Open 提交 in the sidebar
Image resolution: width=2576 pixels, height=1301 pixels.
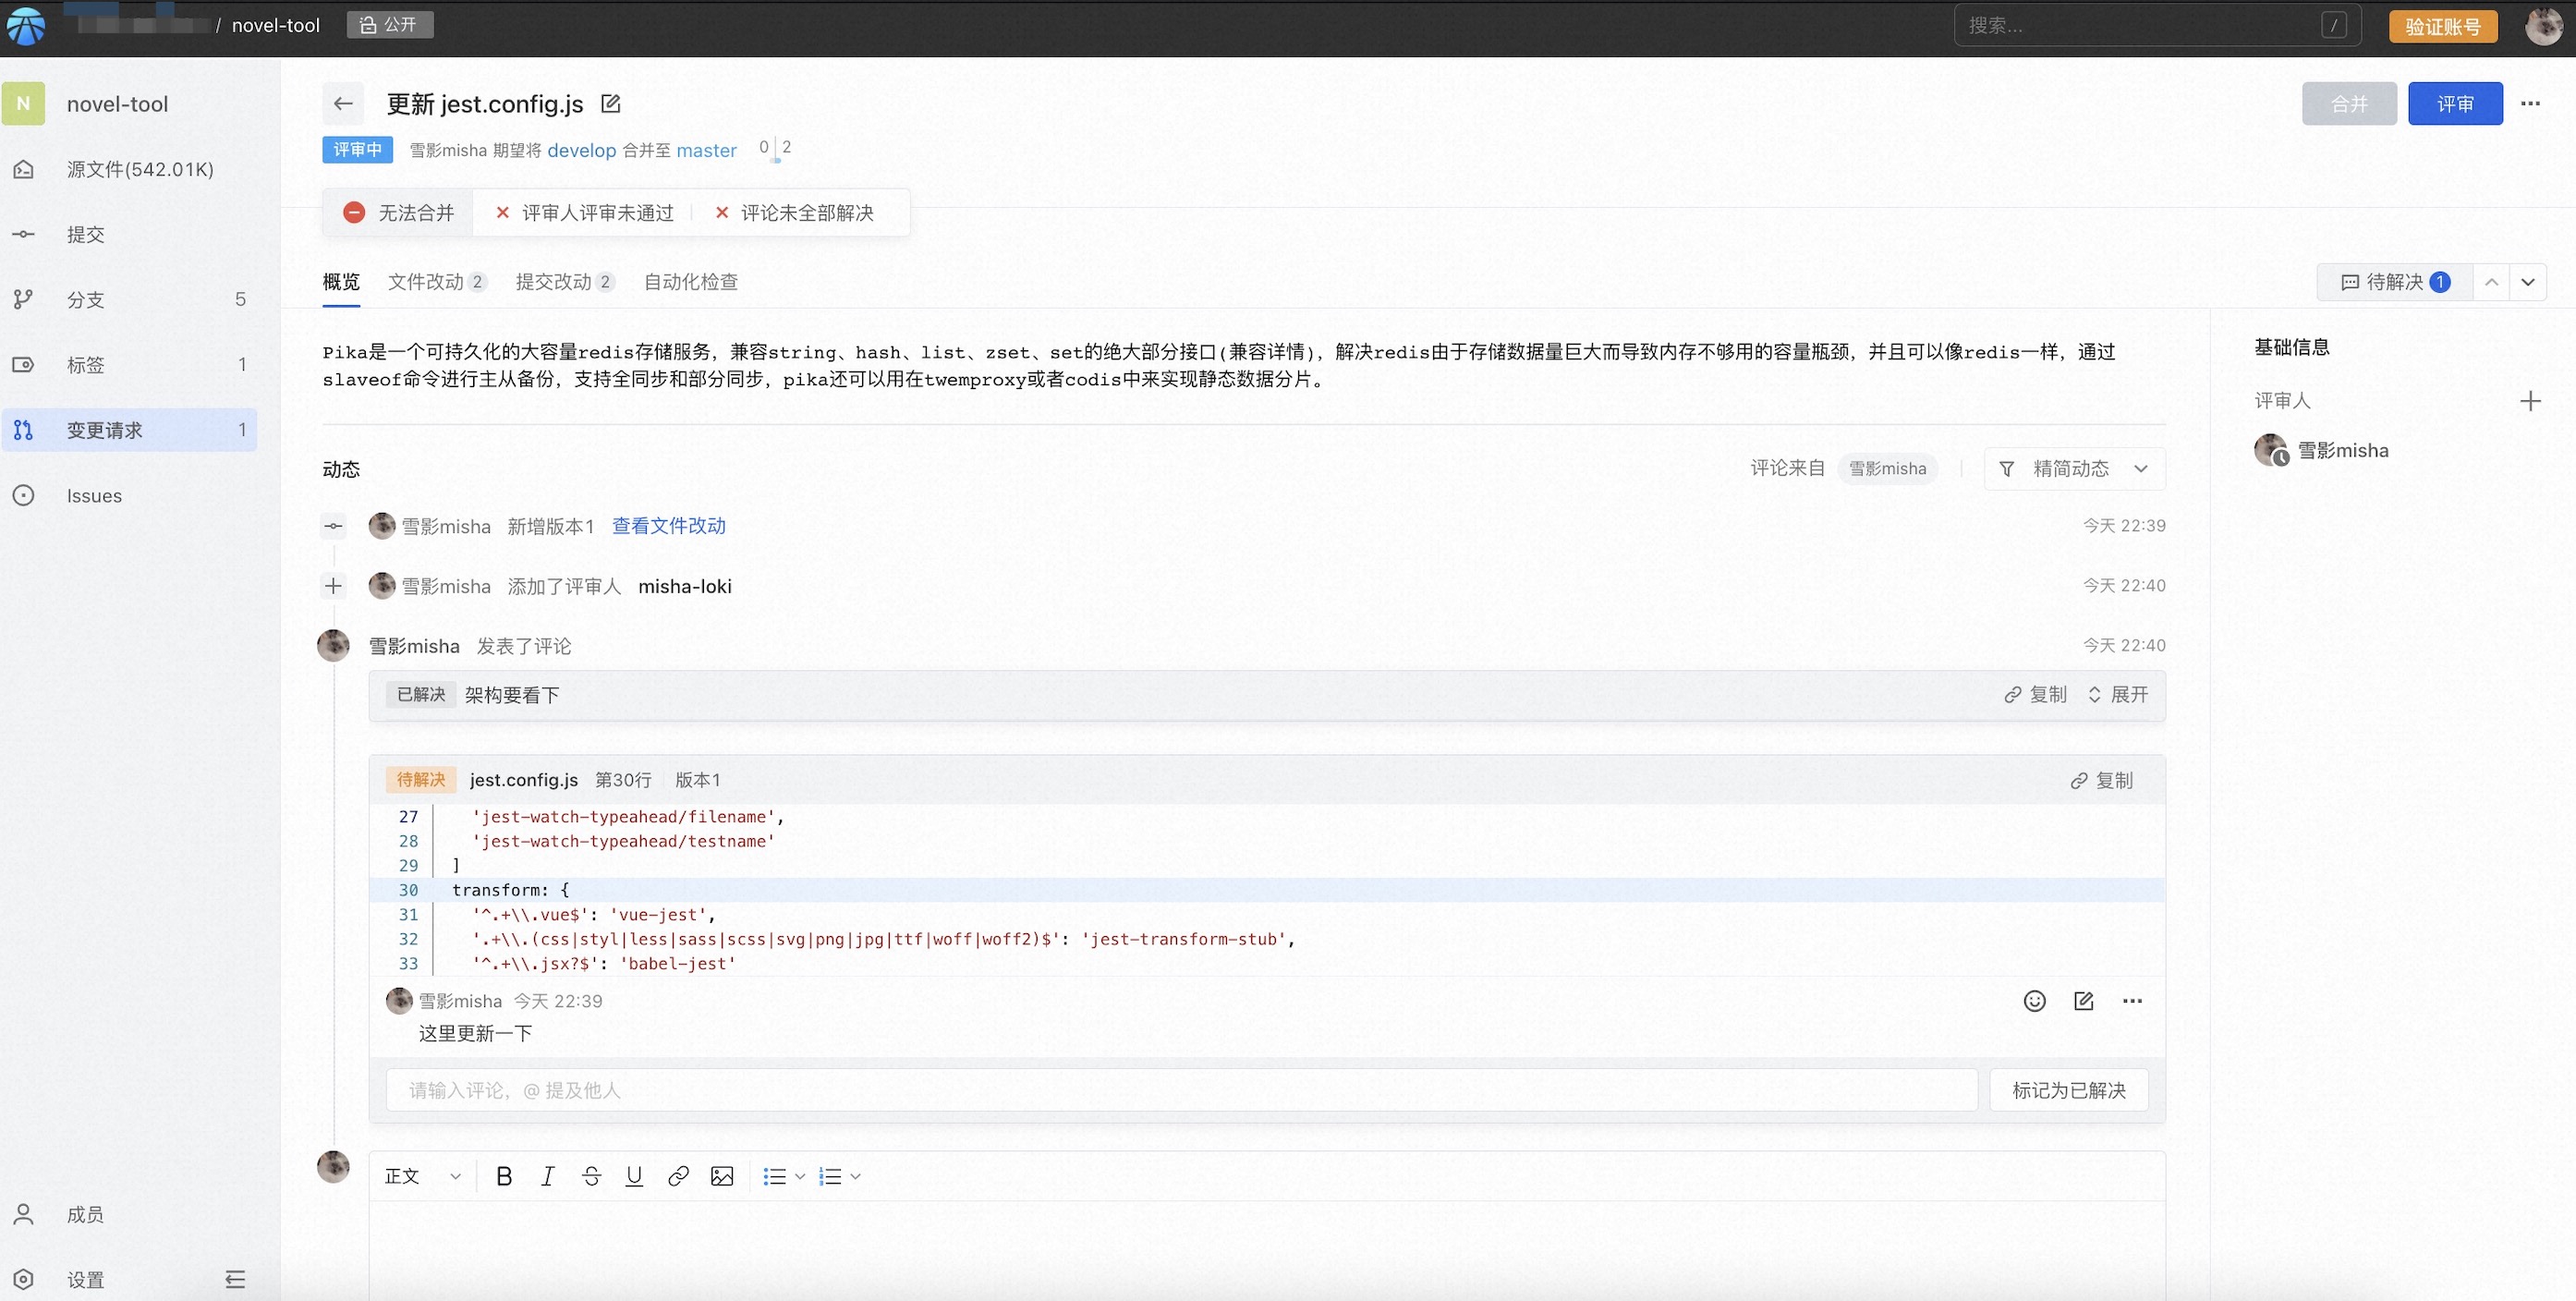tap(129, 234)
